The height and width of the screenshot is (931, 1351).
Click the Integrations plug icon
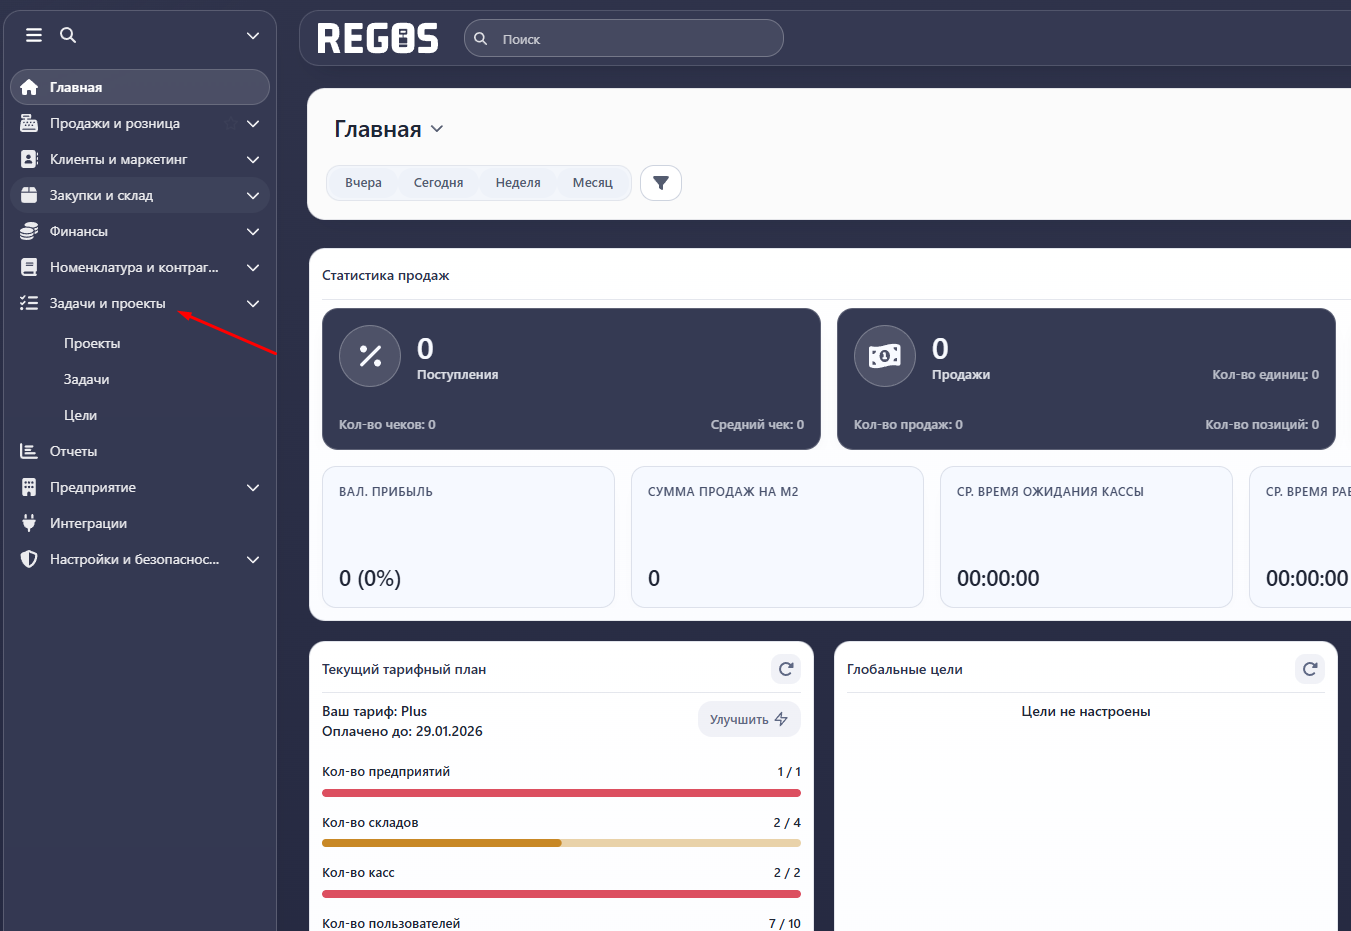(x=29, y=523)
